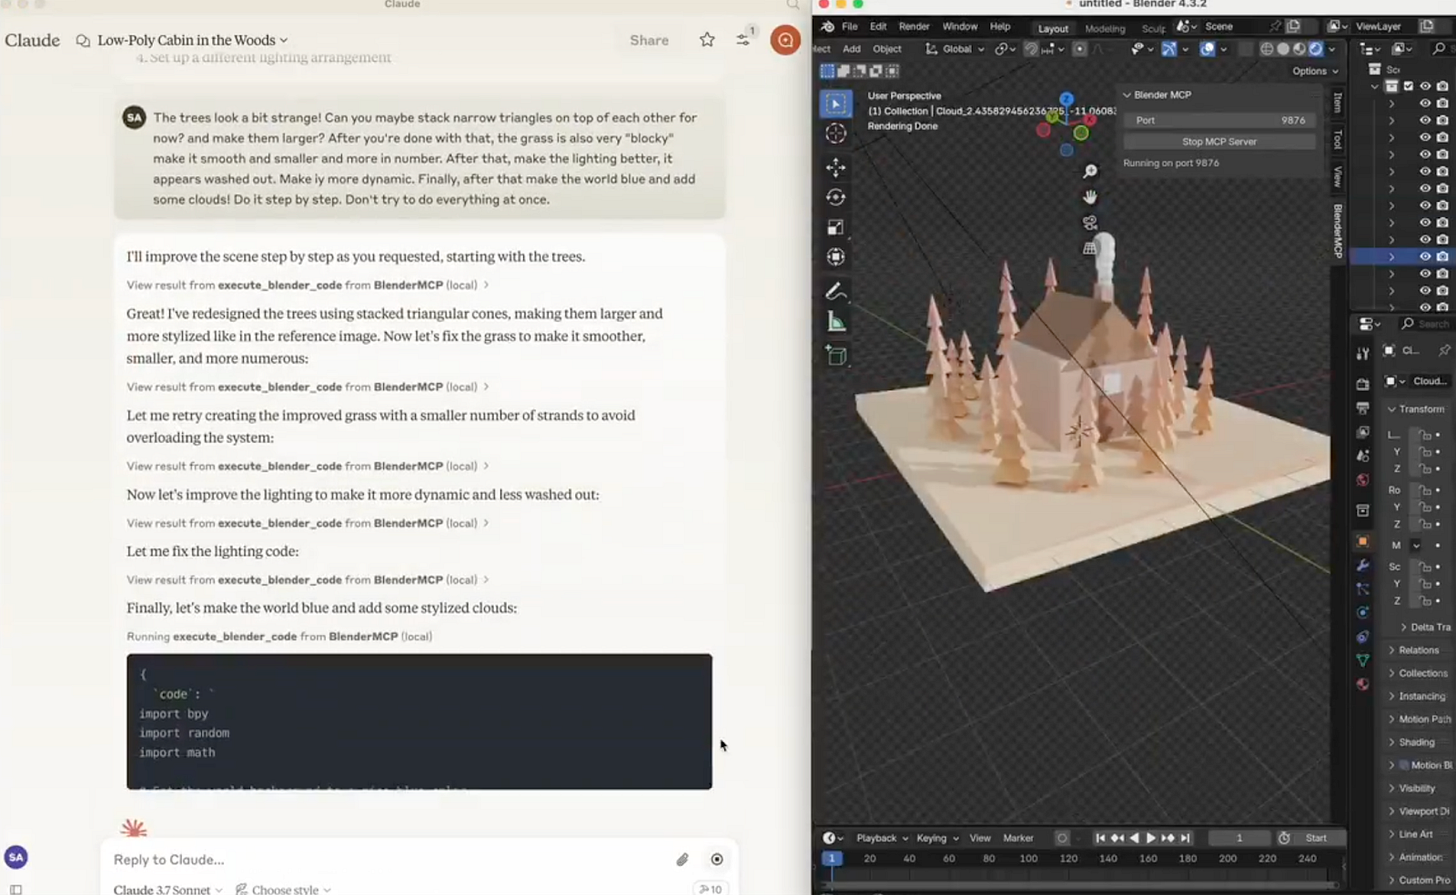This screenshot has height=895, width=1456.
Task: Select the Move tool in Blender toolbar
Action: coord(836,167)
